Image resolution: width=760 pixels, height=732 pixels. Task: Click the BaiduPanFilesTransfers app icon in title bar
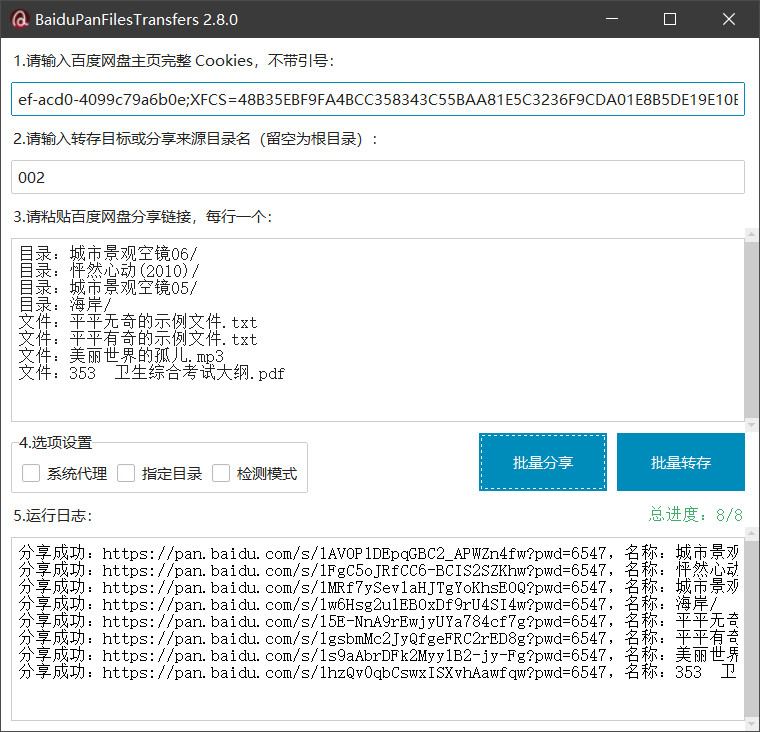coord(20,19)
